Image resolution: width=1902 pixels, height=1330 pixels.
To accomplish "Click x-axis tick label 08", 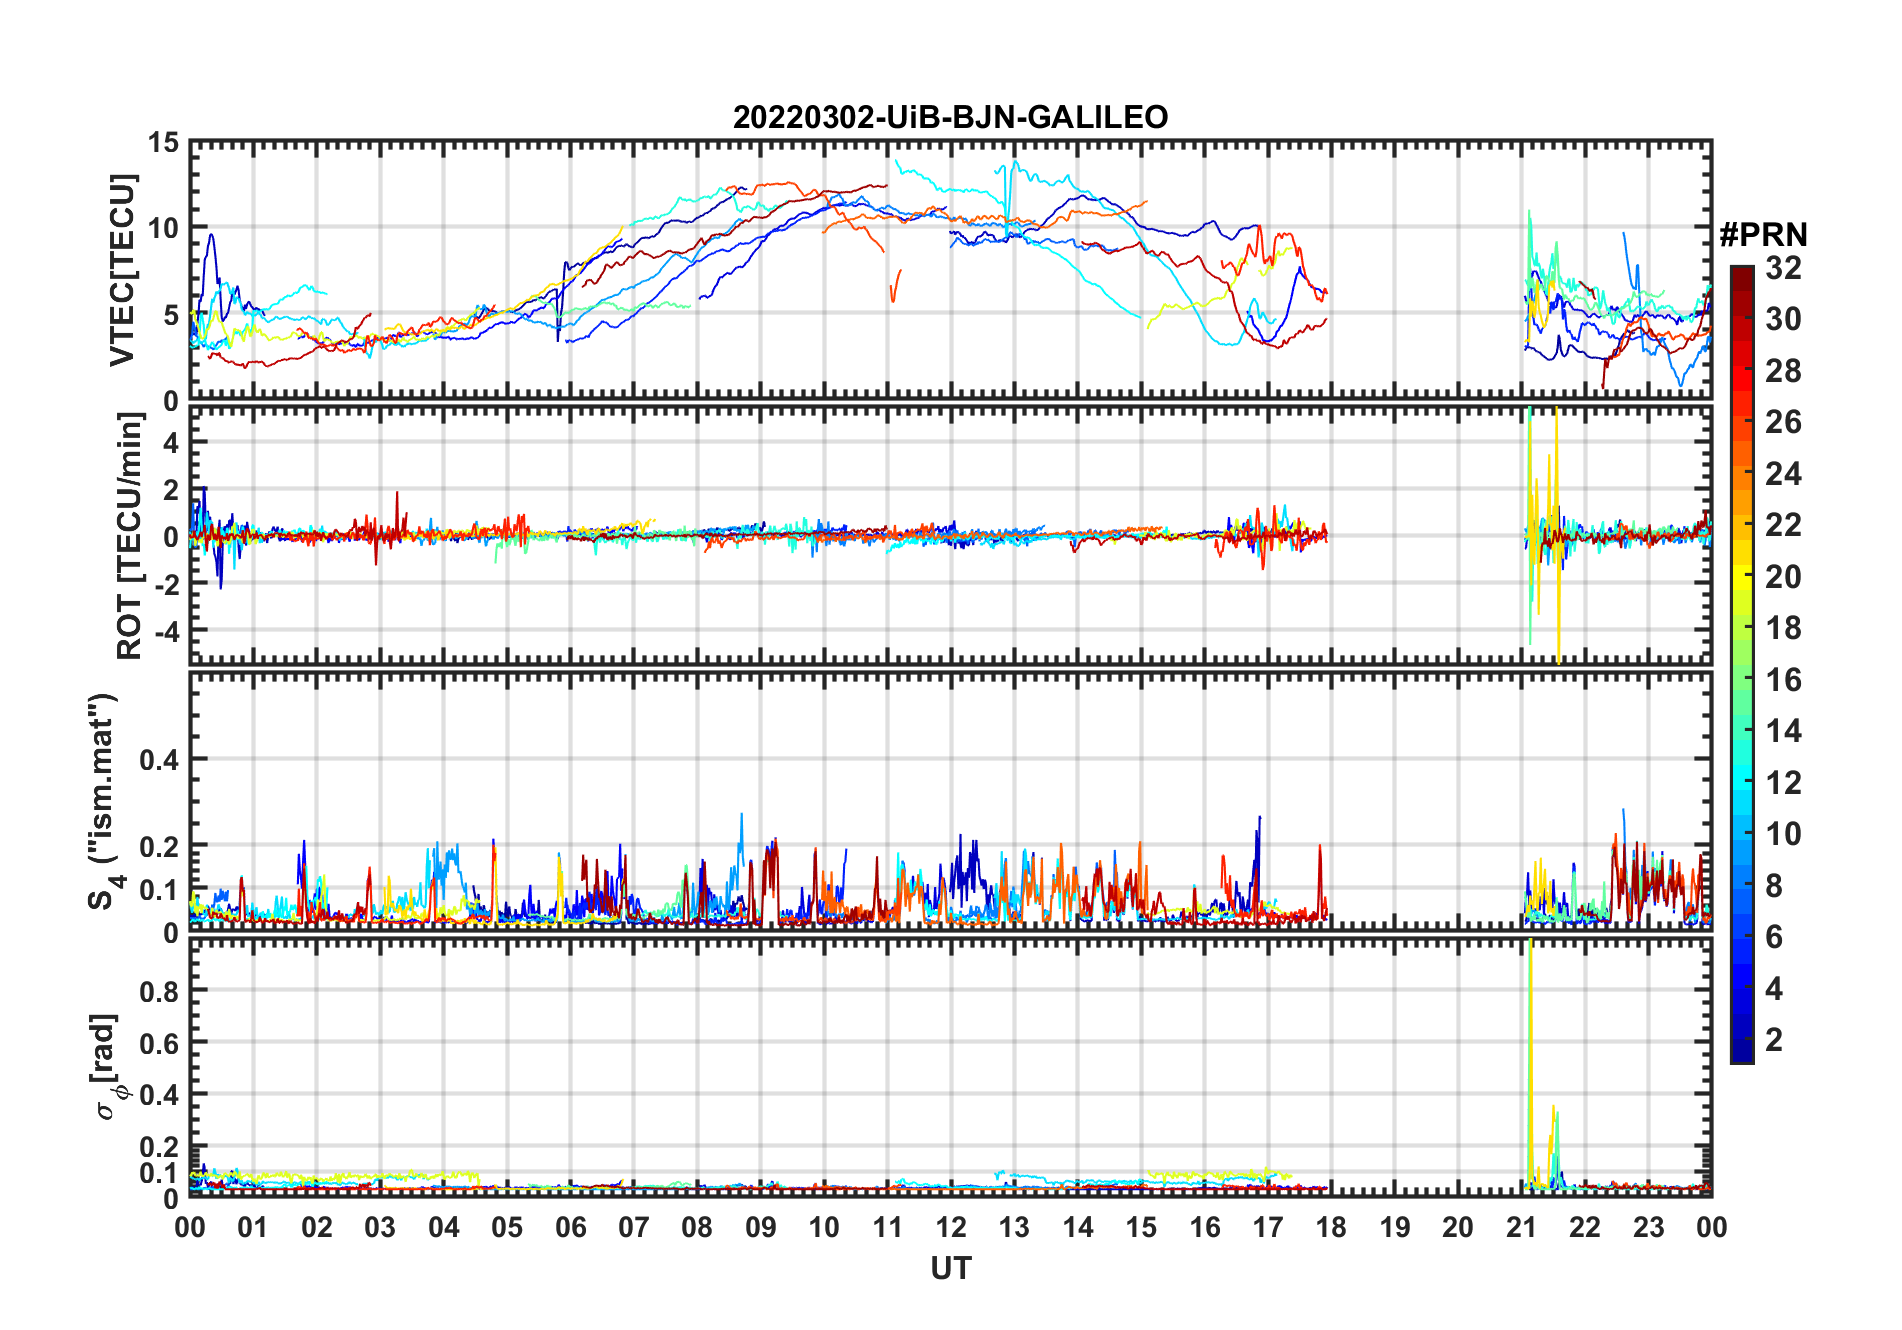I will point(697,1227).
